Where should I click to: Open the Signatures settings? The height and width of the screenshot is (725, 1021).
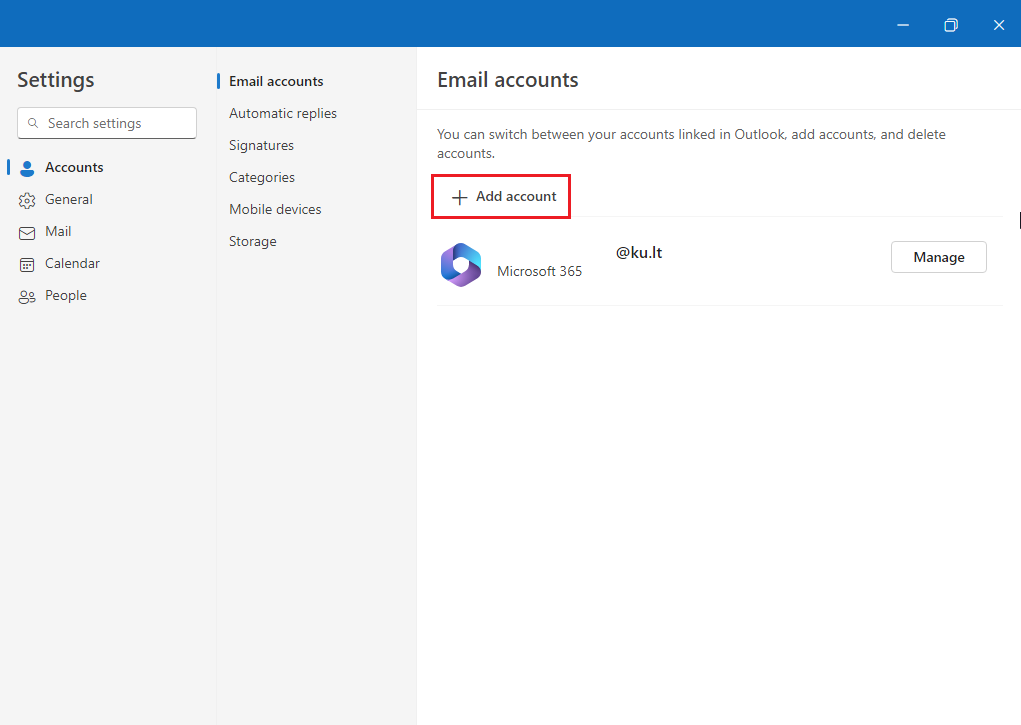coord(261,145)
